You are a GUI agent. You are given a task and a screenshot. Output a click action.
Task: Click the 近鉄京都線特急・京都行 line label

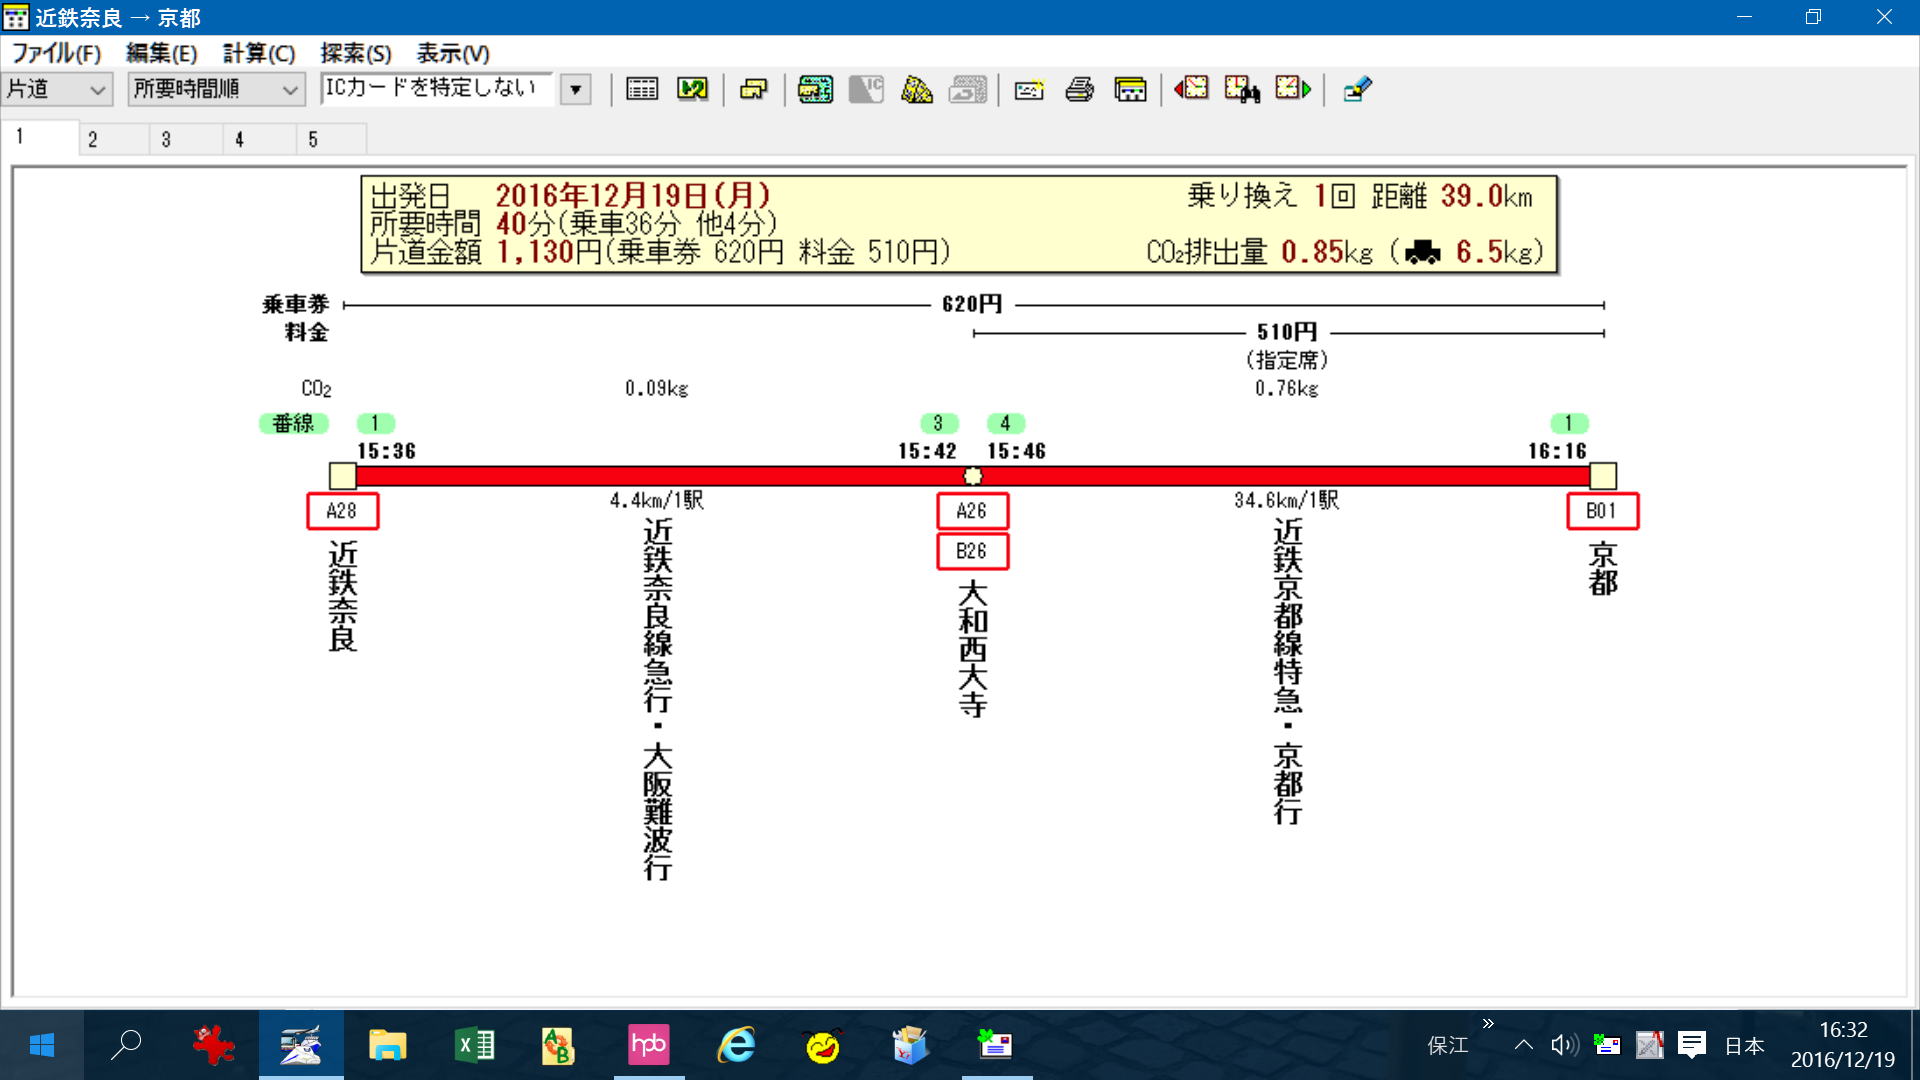coord(1288,671)
